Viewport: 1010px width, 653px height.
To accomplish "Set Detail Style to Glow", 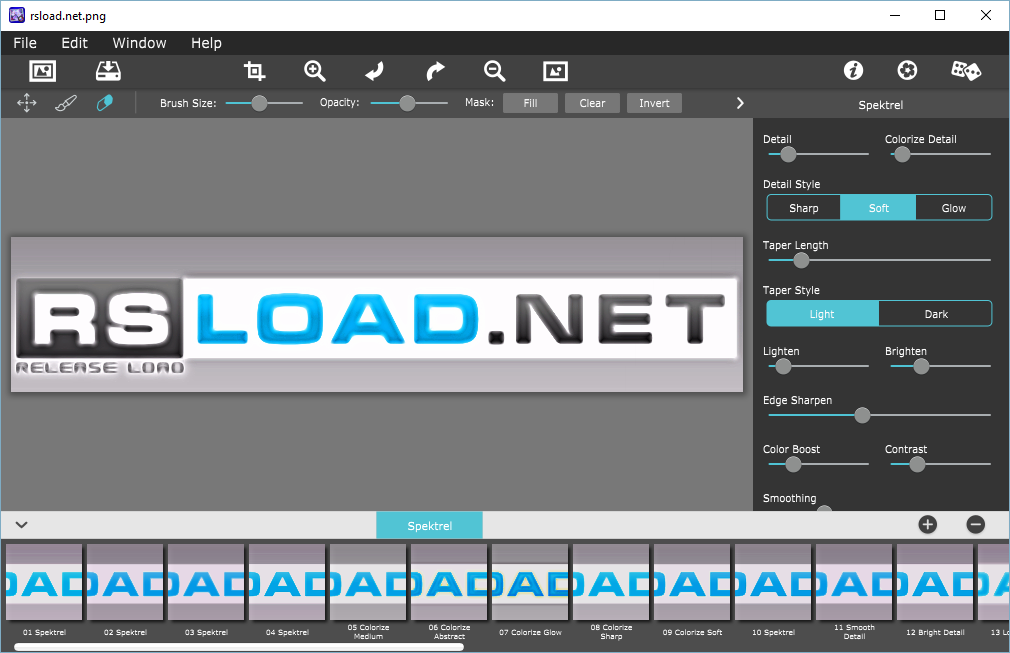I will point(954,208).
